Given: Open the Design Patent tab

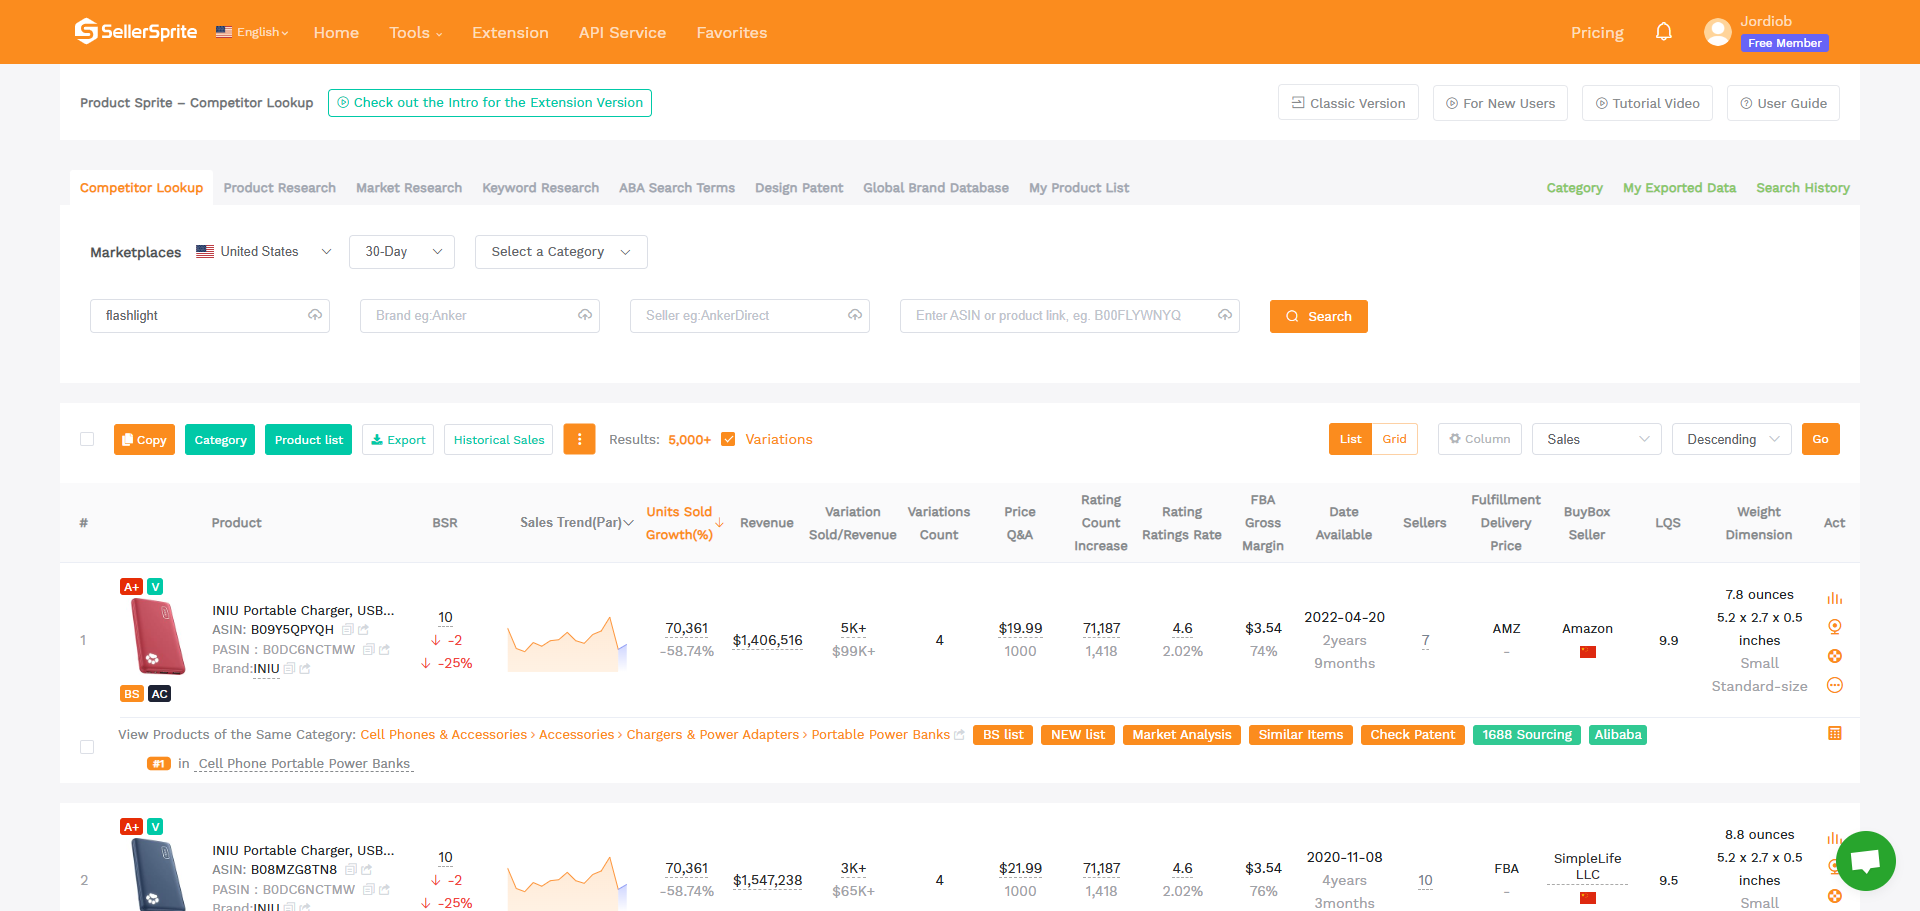Looking at the screenshot, I should [799, 188].
